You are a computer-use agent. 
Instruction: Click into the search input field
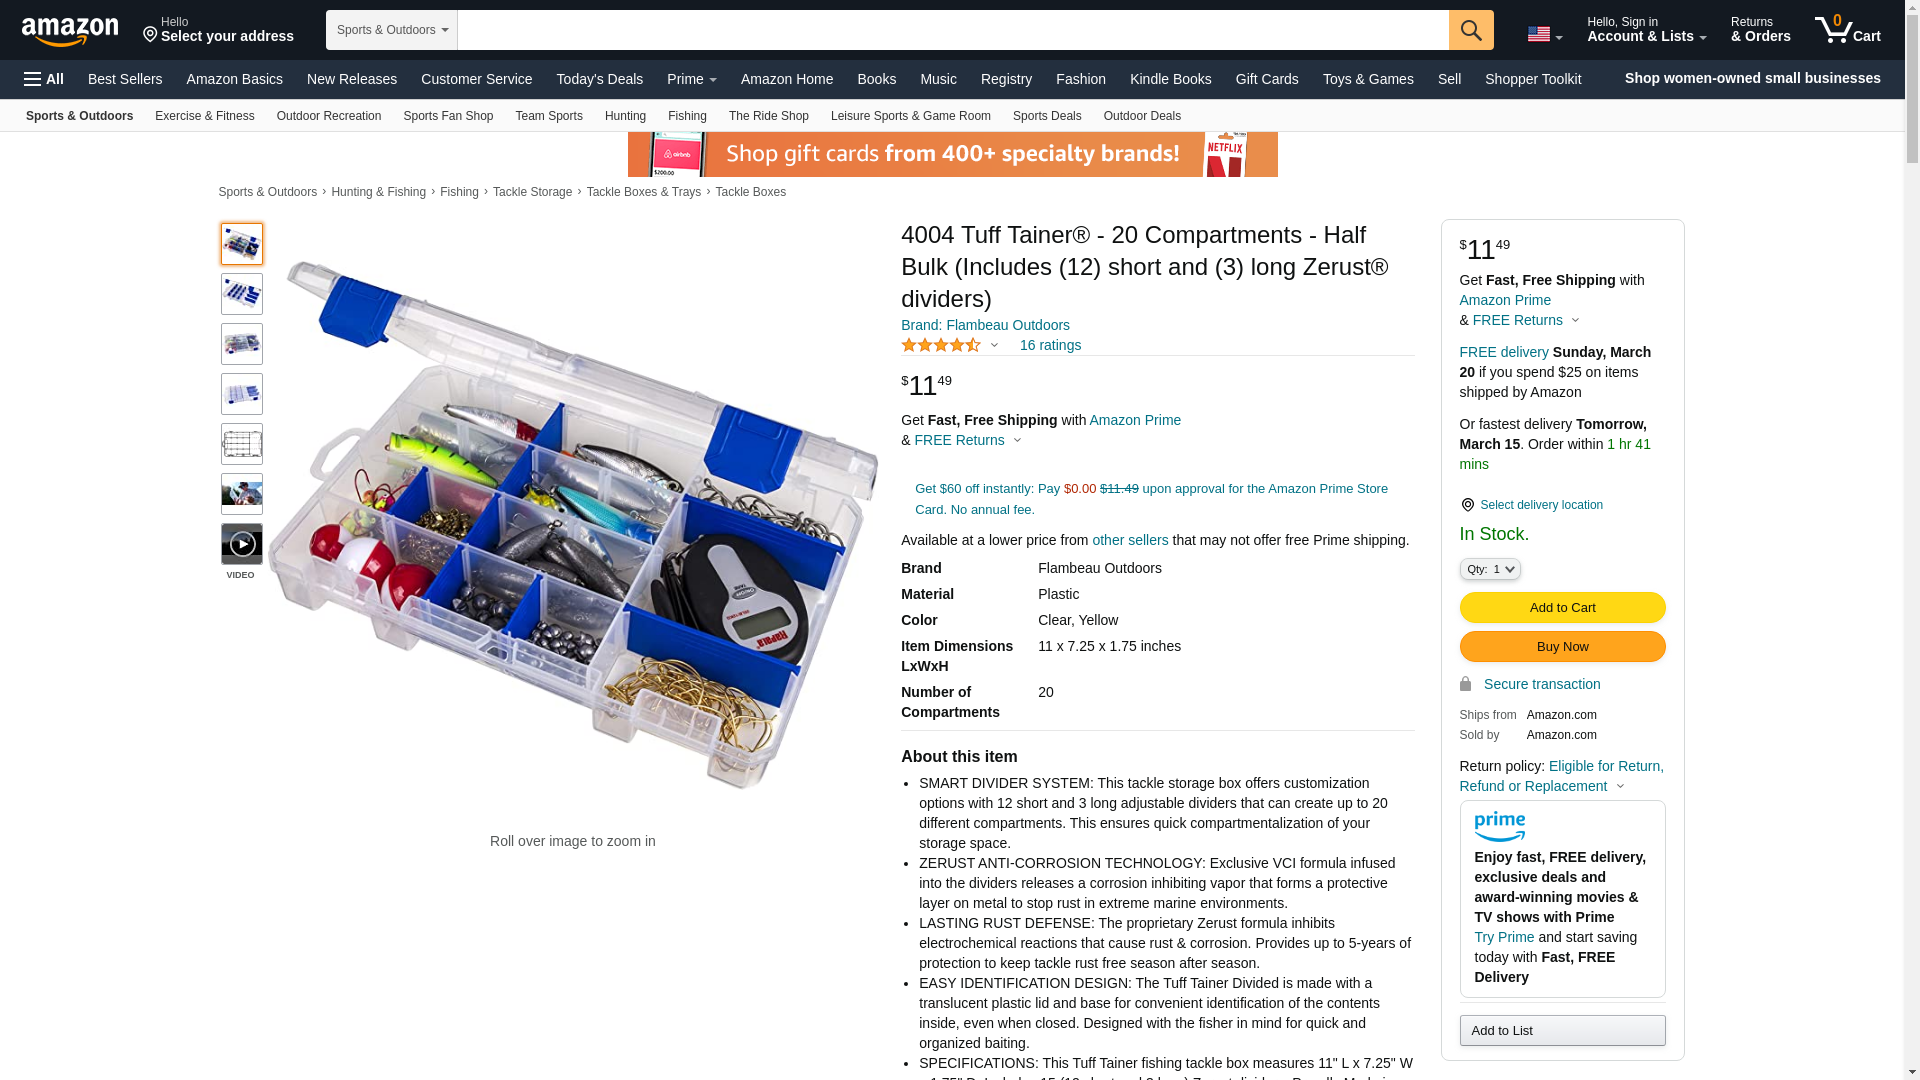click(x=953, y=30)
